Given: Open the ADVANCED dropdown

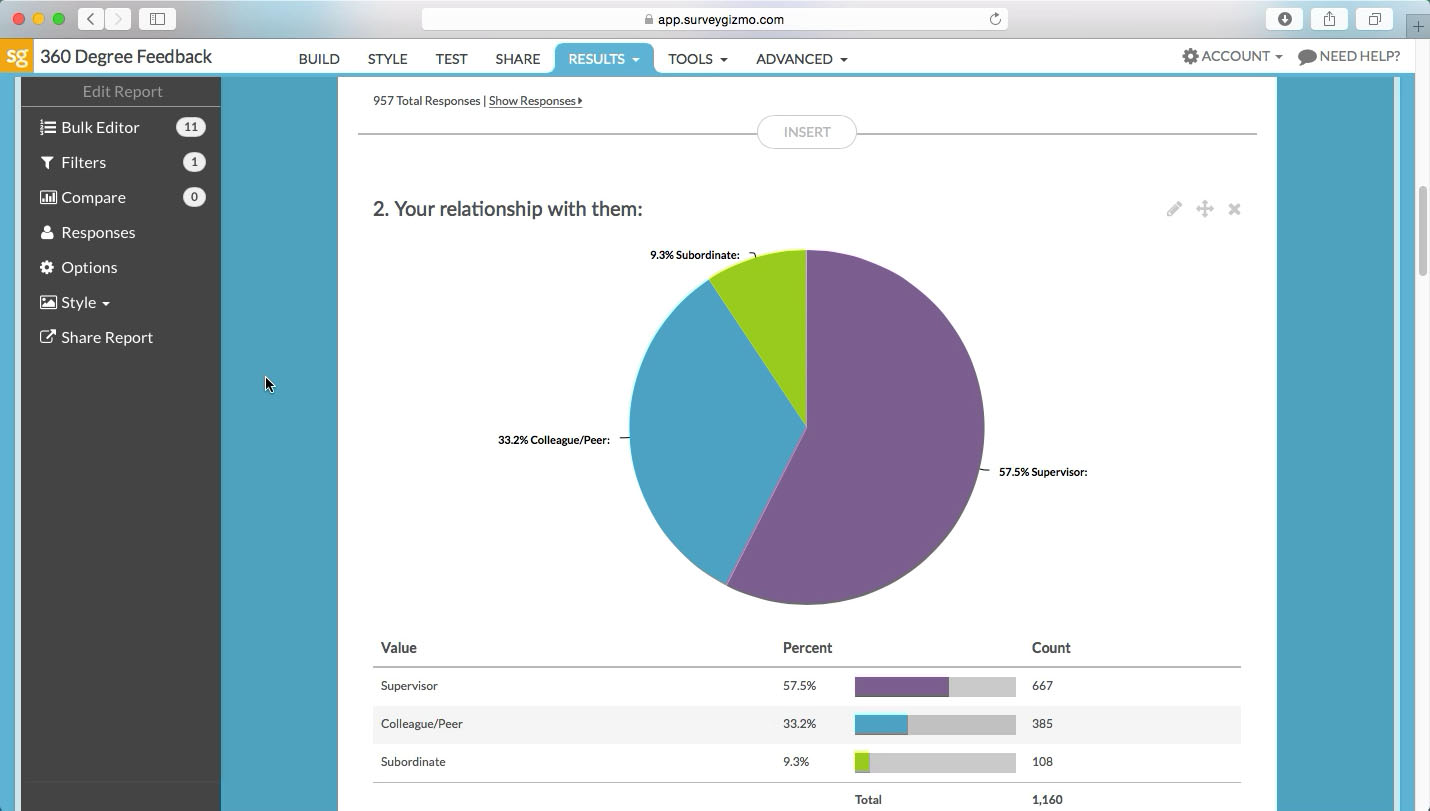Looking at the screenshot, I should 801,59.
